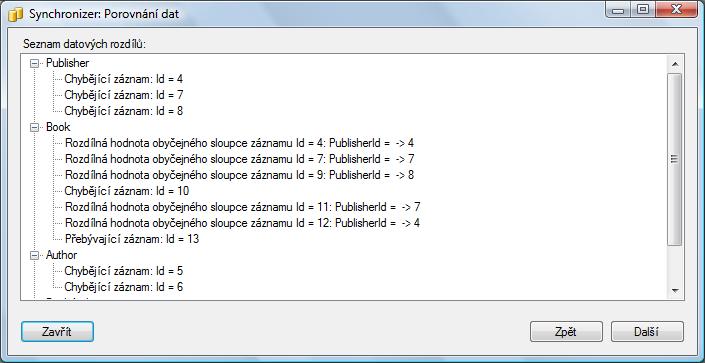Go back with the Zpět button

tap(566, 332)
